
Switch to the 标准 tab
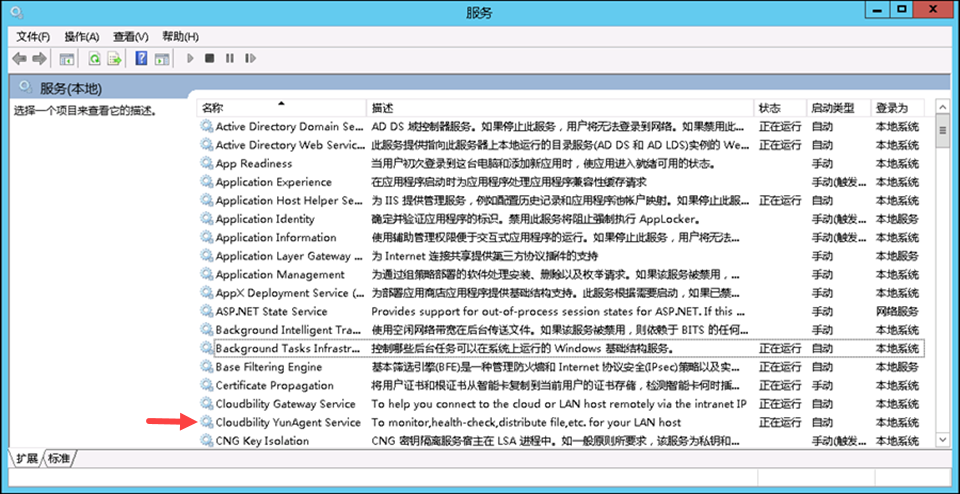coord(59,458)
